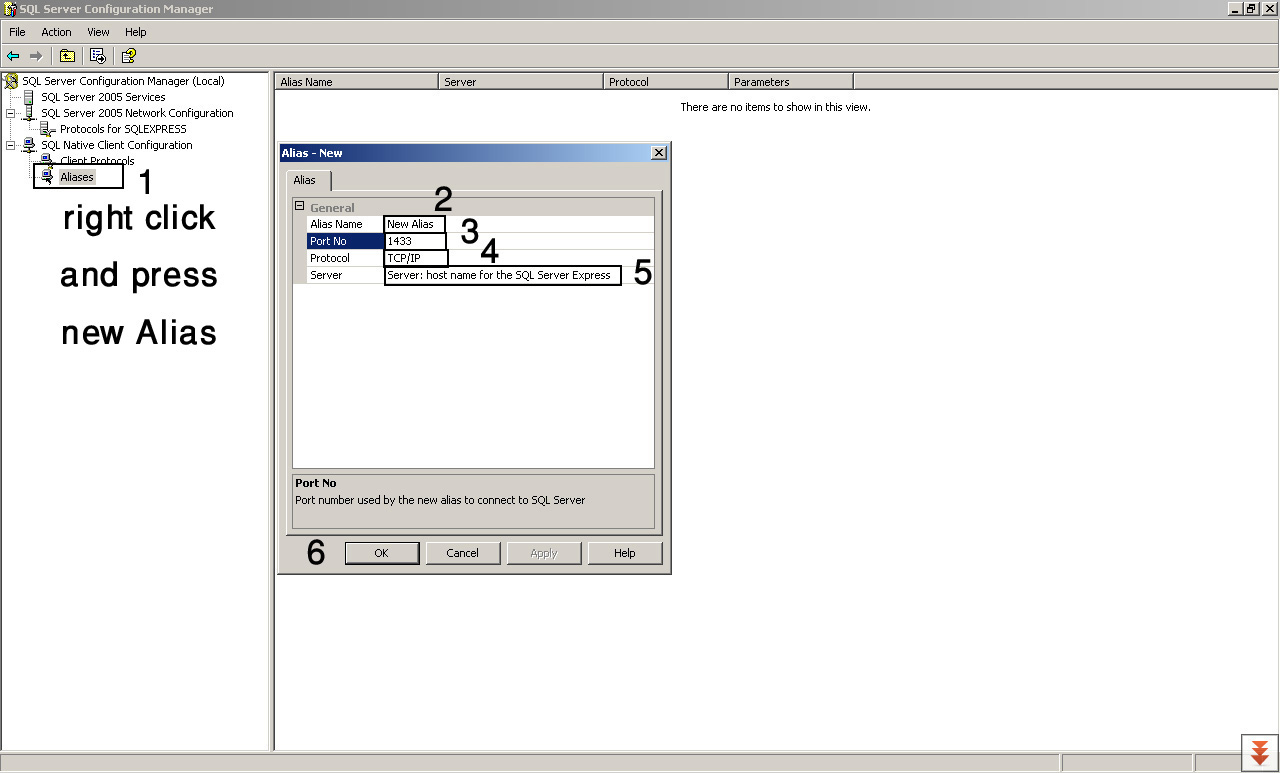Click the OK button
This screenshot has height=773, width=1280.
[x=381, y=553]
